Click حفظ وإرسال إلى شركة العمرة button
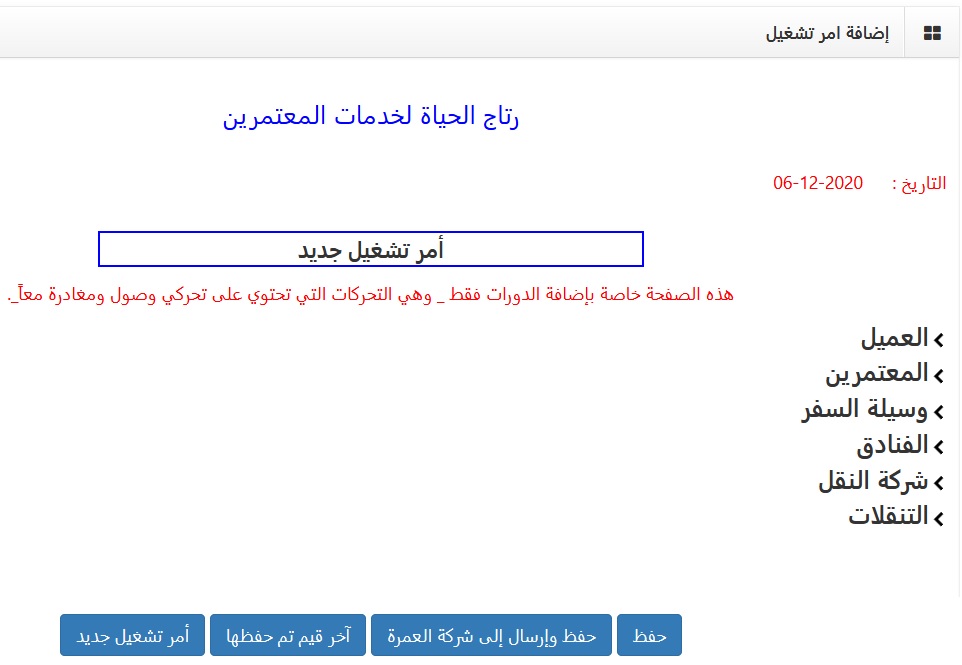Viewport: 962px width, 665px height. 491,635
